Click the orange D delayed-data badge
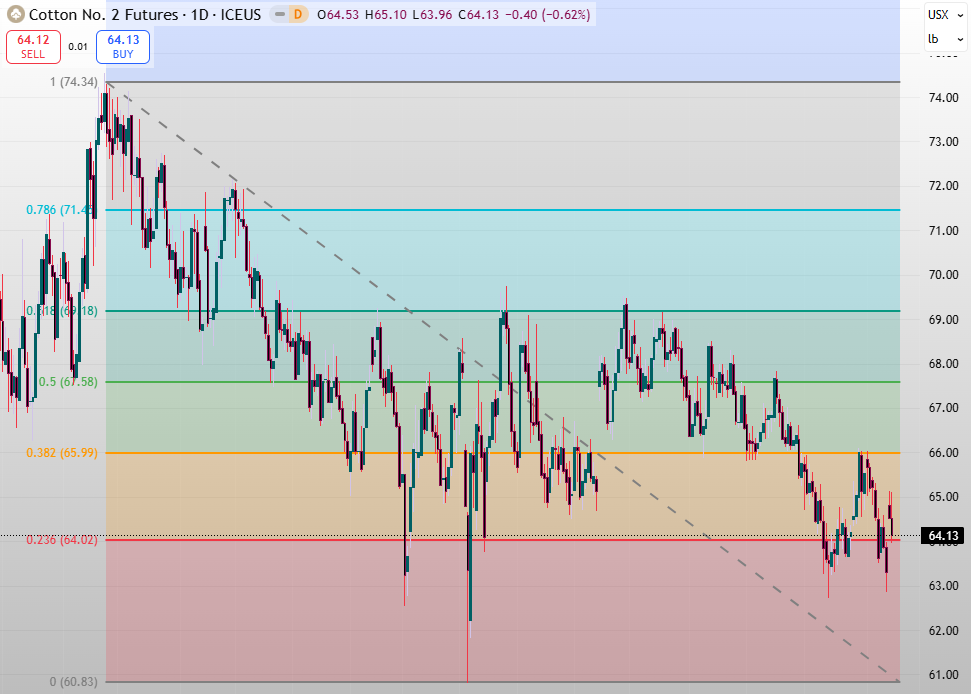This screenshot has height=694, width=971. point(297,15)
